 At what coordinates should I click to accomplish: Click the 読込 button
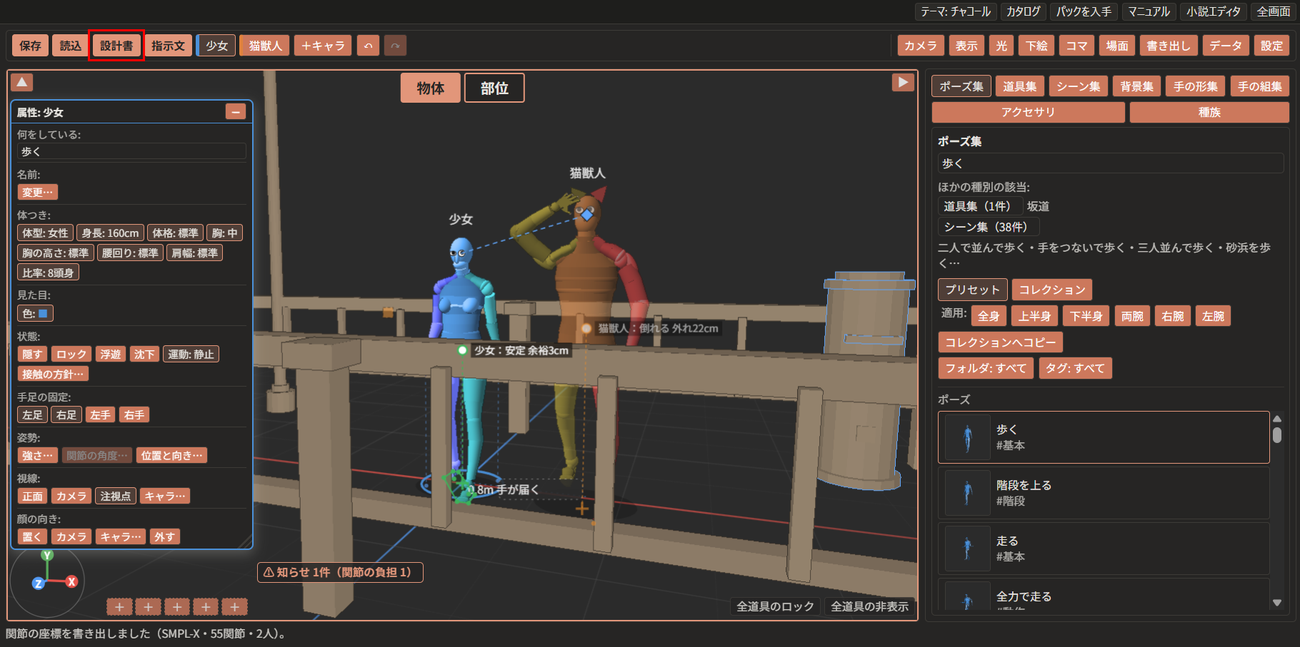click(x=70, y=46)
